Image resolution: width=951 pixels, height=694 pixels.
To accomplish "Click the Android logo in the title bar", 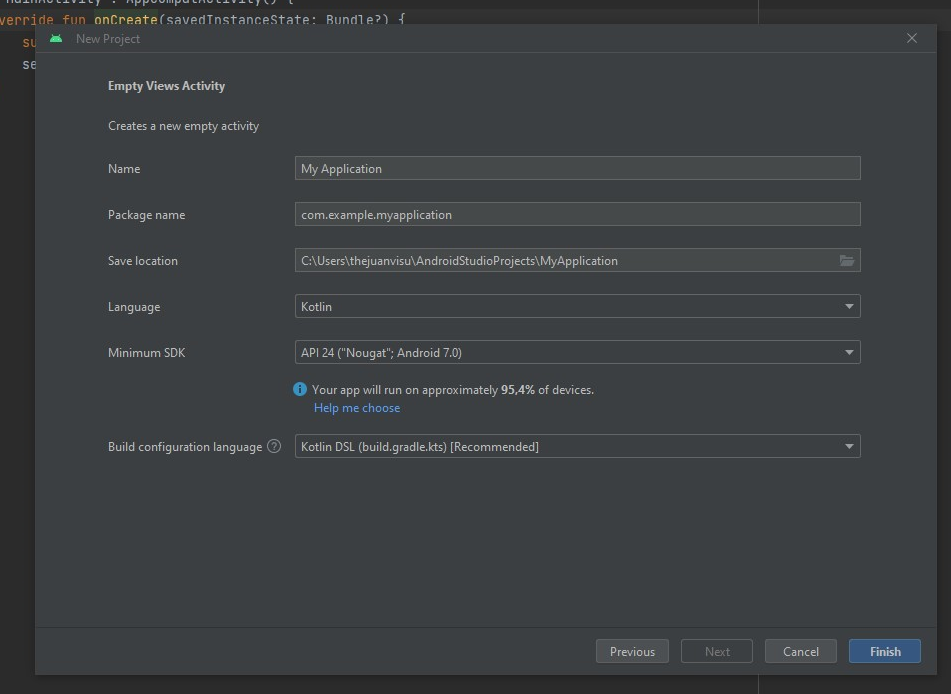I will [x=56, y=39].
